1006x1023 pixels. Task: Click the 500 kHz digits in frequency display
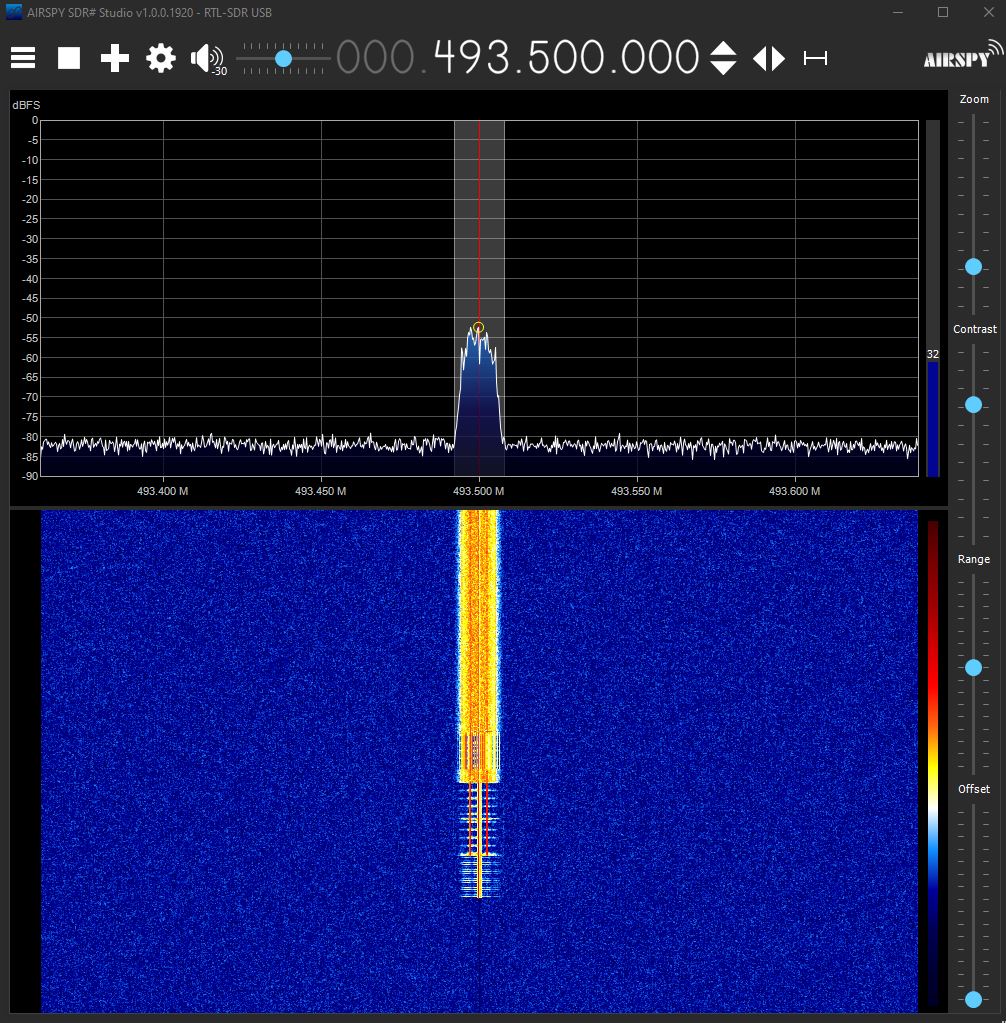(564, 58)
